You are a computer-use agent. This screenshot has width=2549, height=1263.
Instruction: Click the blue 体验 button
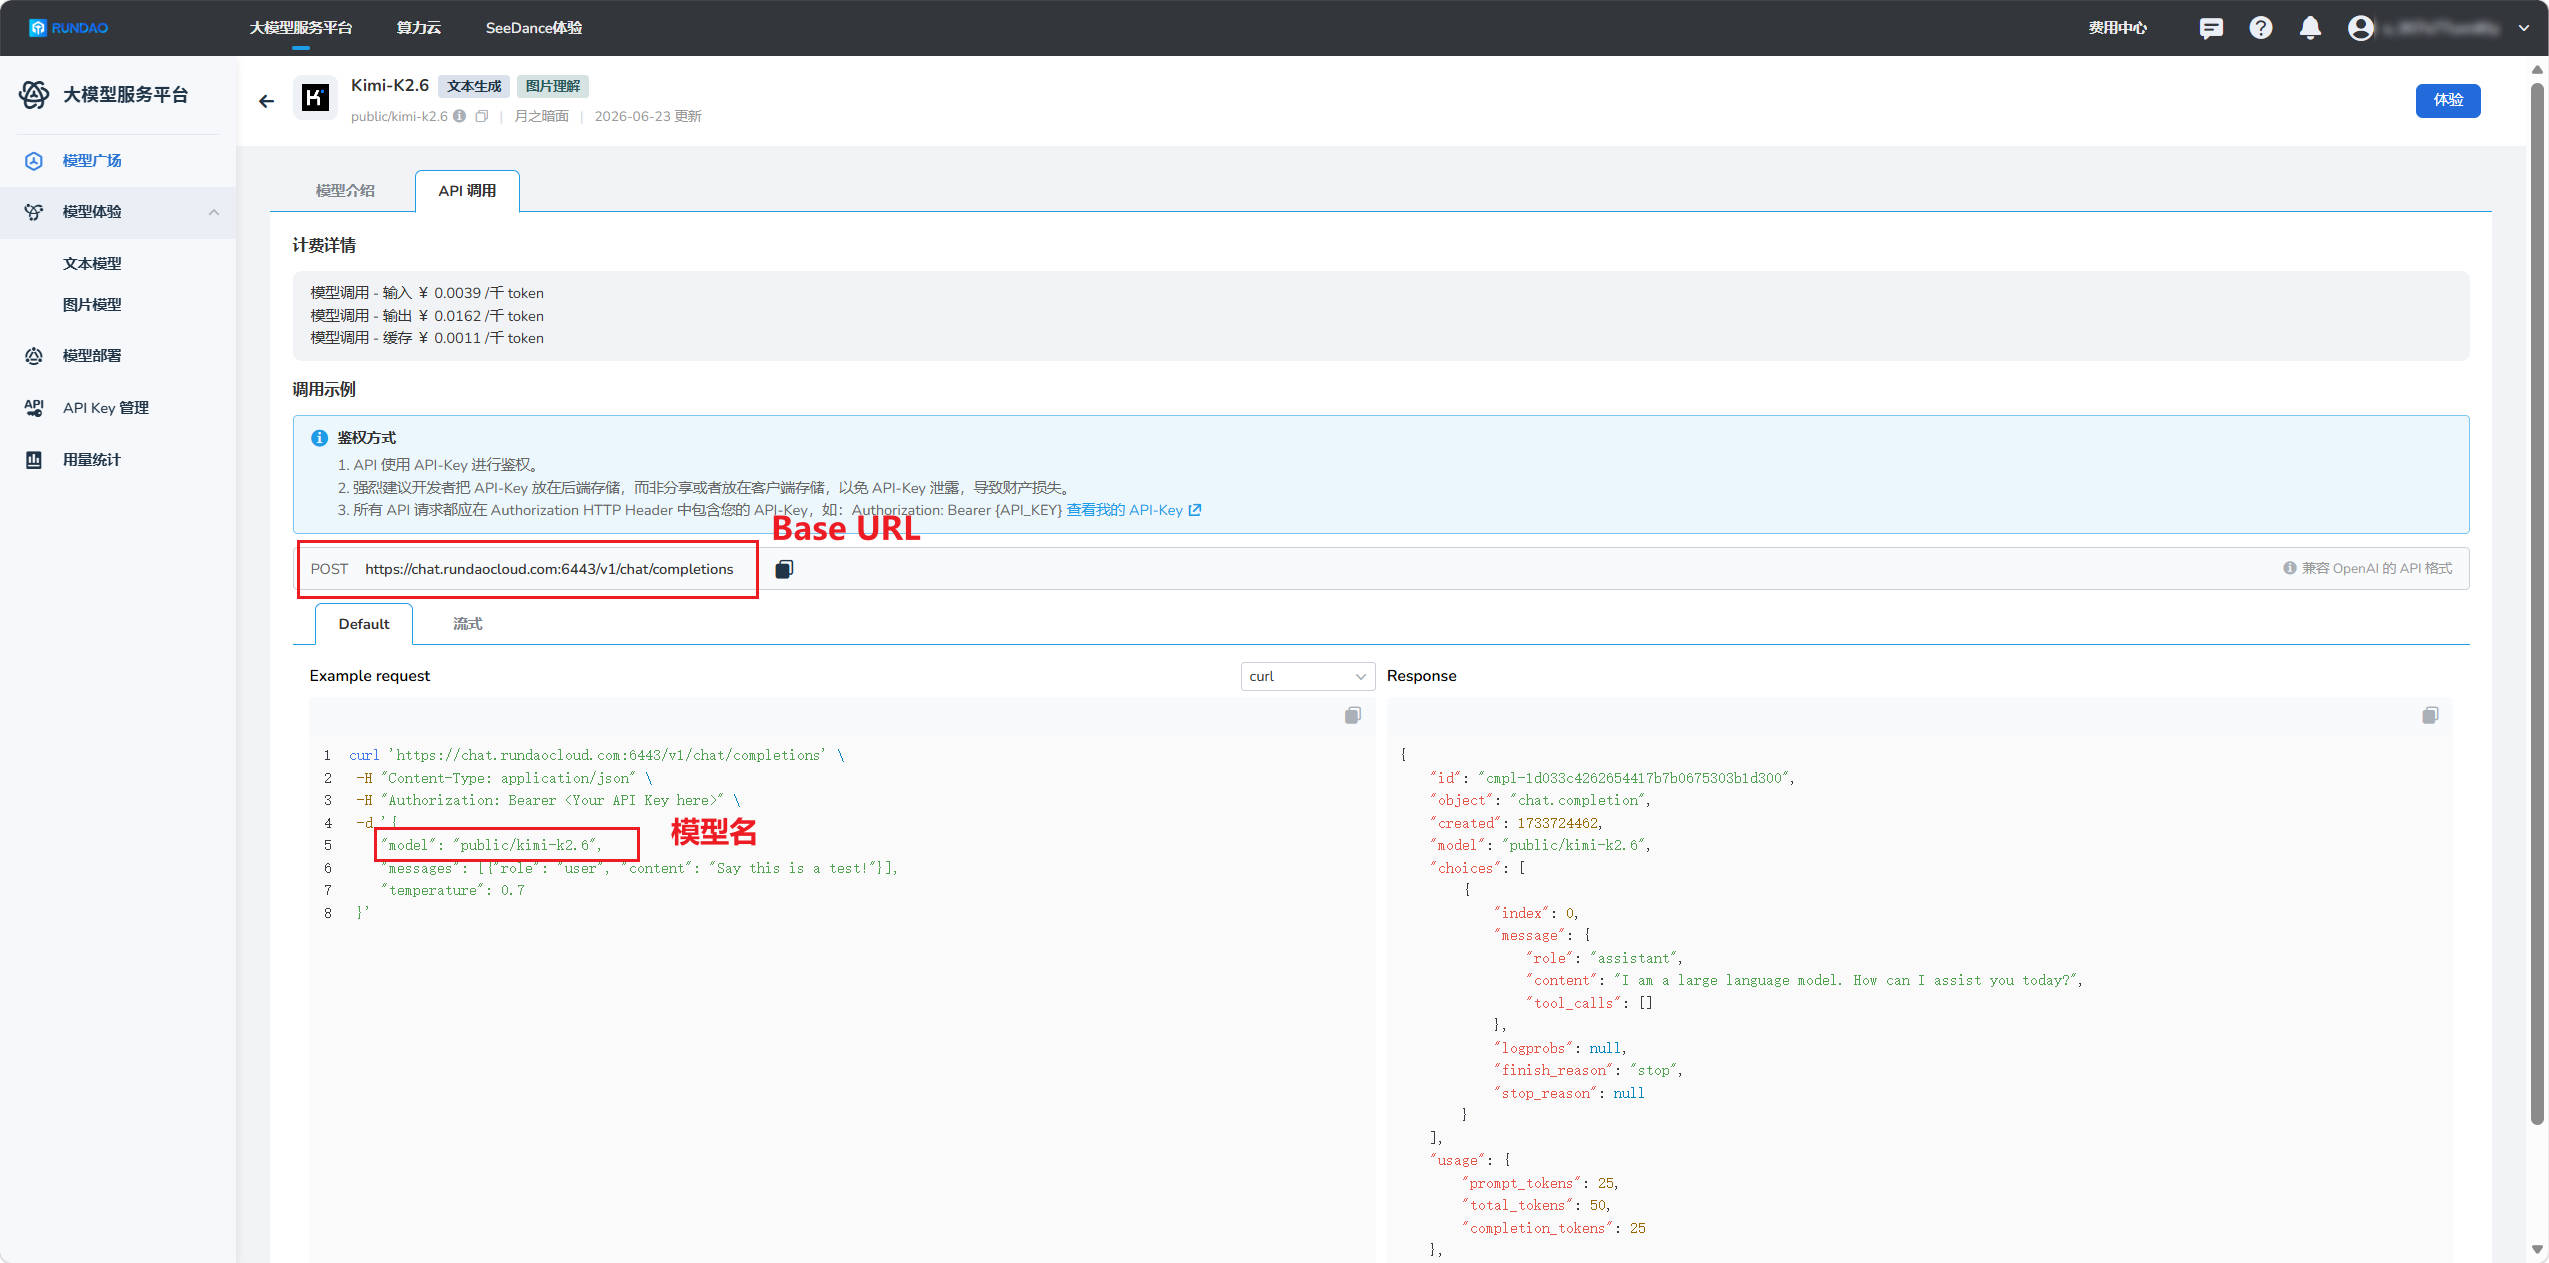click(2448, 100)
